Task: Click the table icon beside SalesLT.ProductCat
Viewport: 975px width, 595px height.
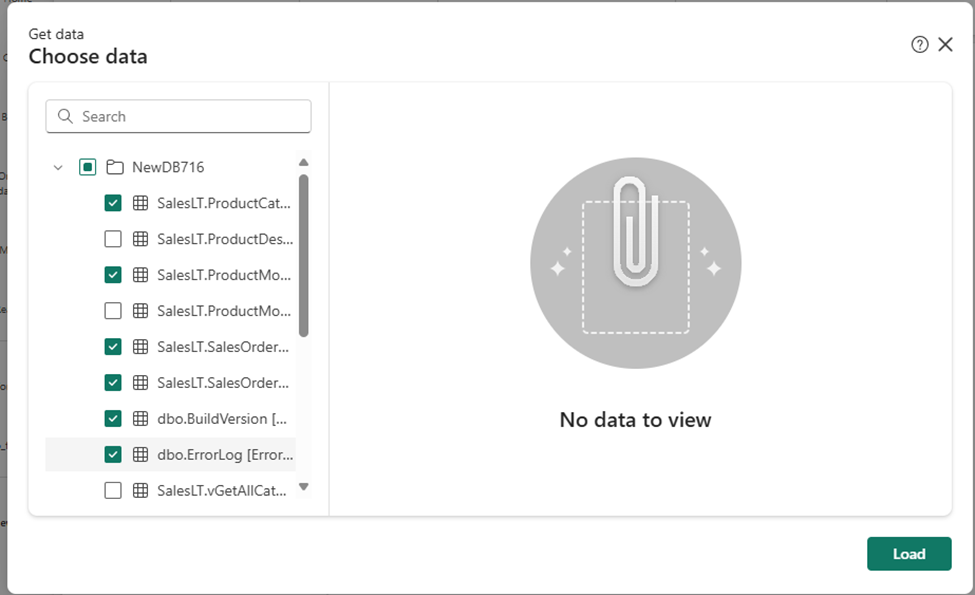Action: pyautogui.click(x=139, y=202)
